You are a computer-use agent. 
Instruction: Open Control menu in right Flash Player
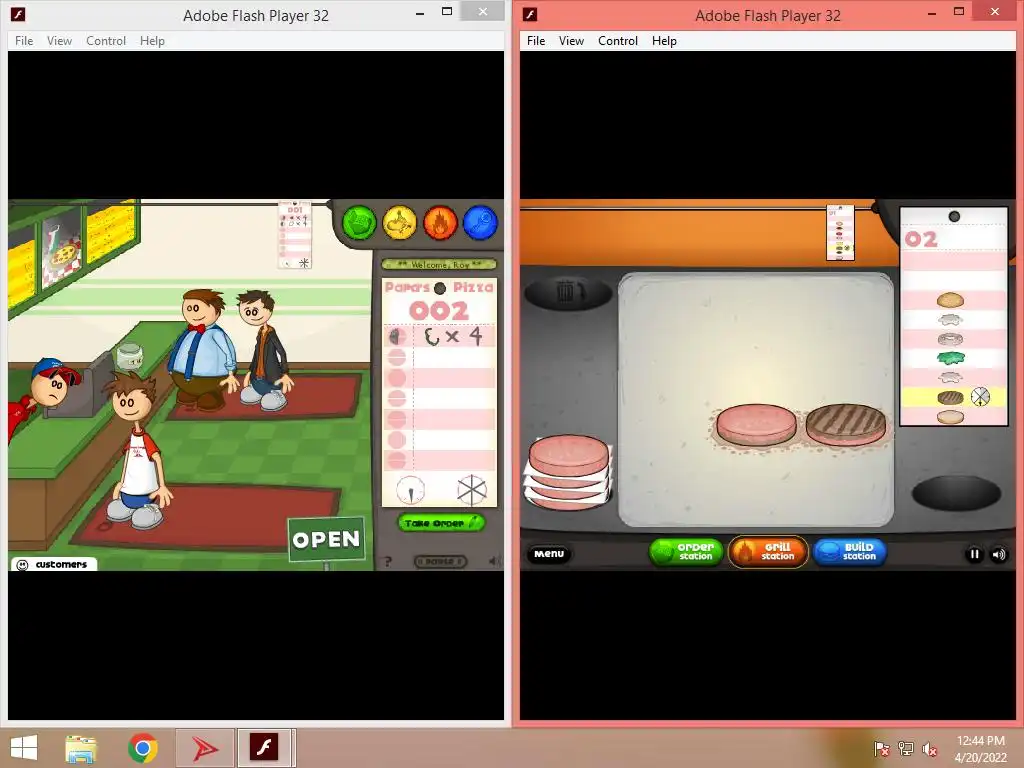point(618,40)
